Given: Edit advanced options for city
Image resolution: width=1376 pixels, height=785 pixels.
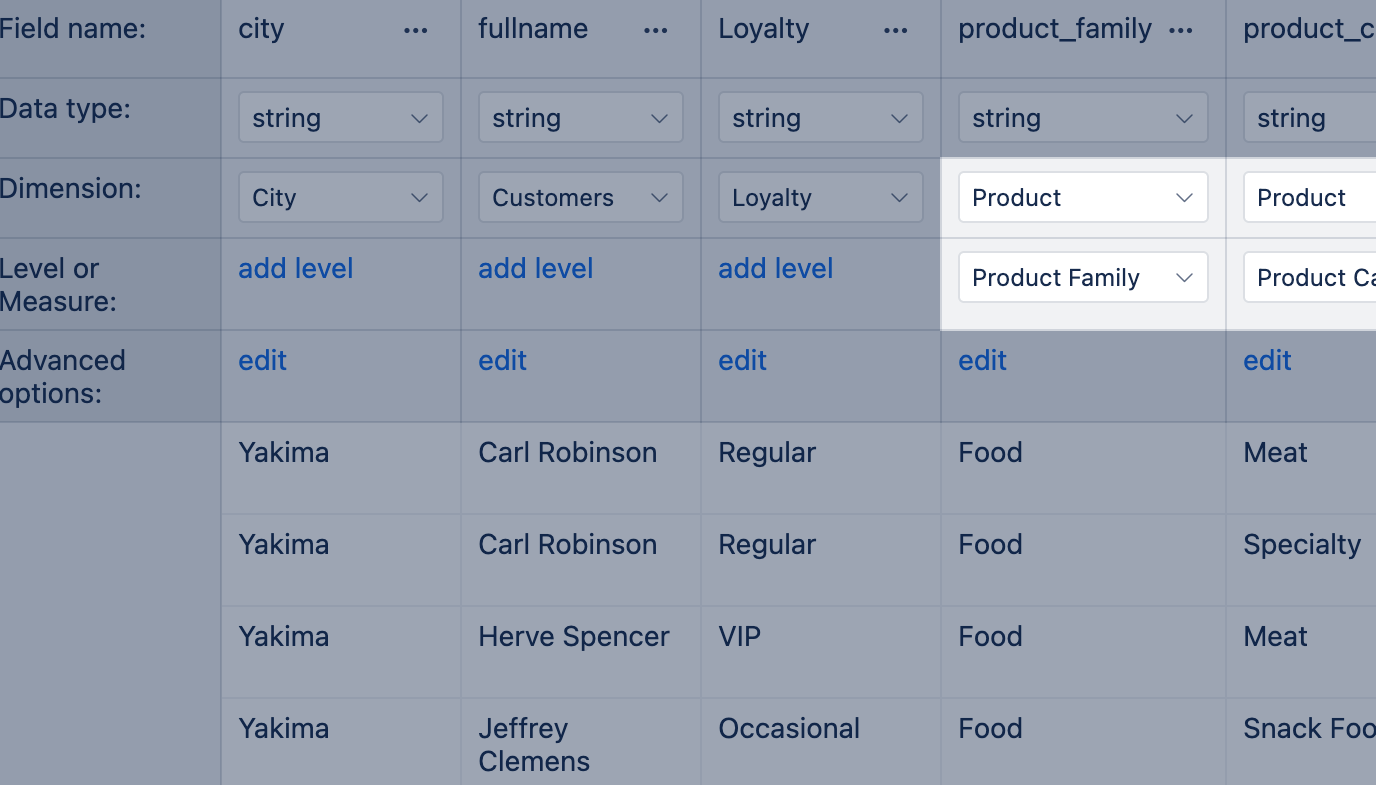Looking at the screenshot, I should [x=263, y=361].
